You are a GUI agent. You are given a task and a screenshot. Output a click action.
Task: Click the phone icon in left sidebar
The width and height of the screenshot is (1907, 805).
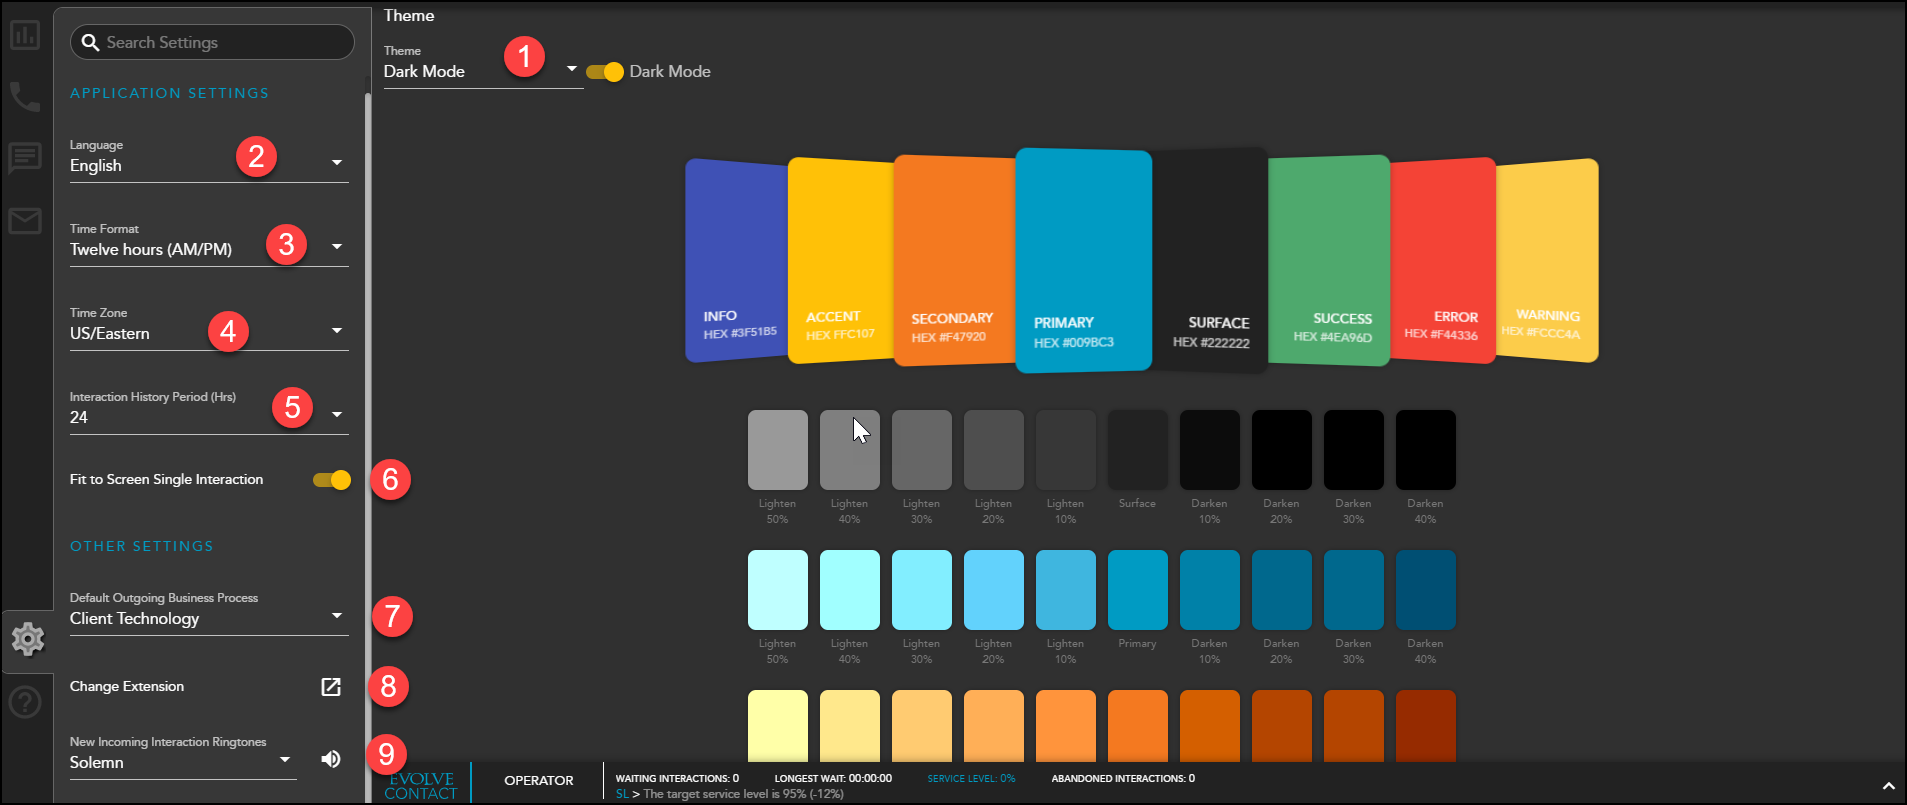coord(25,96)
